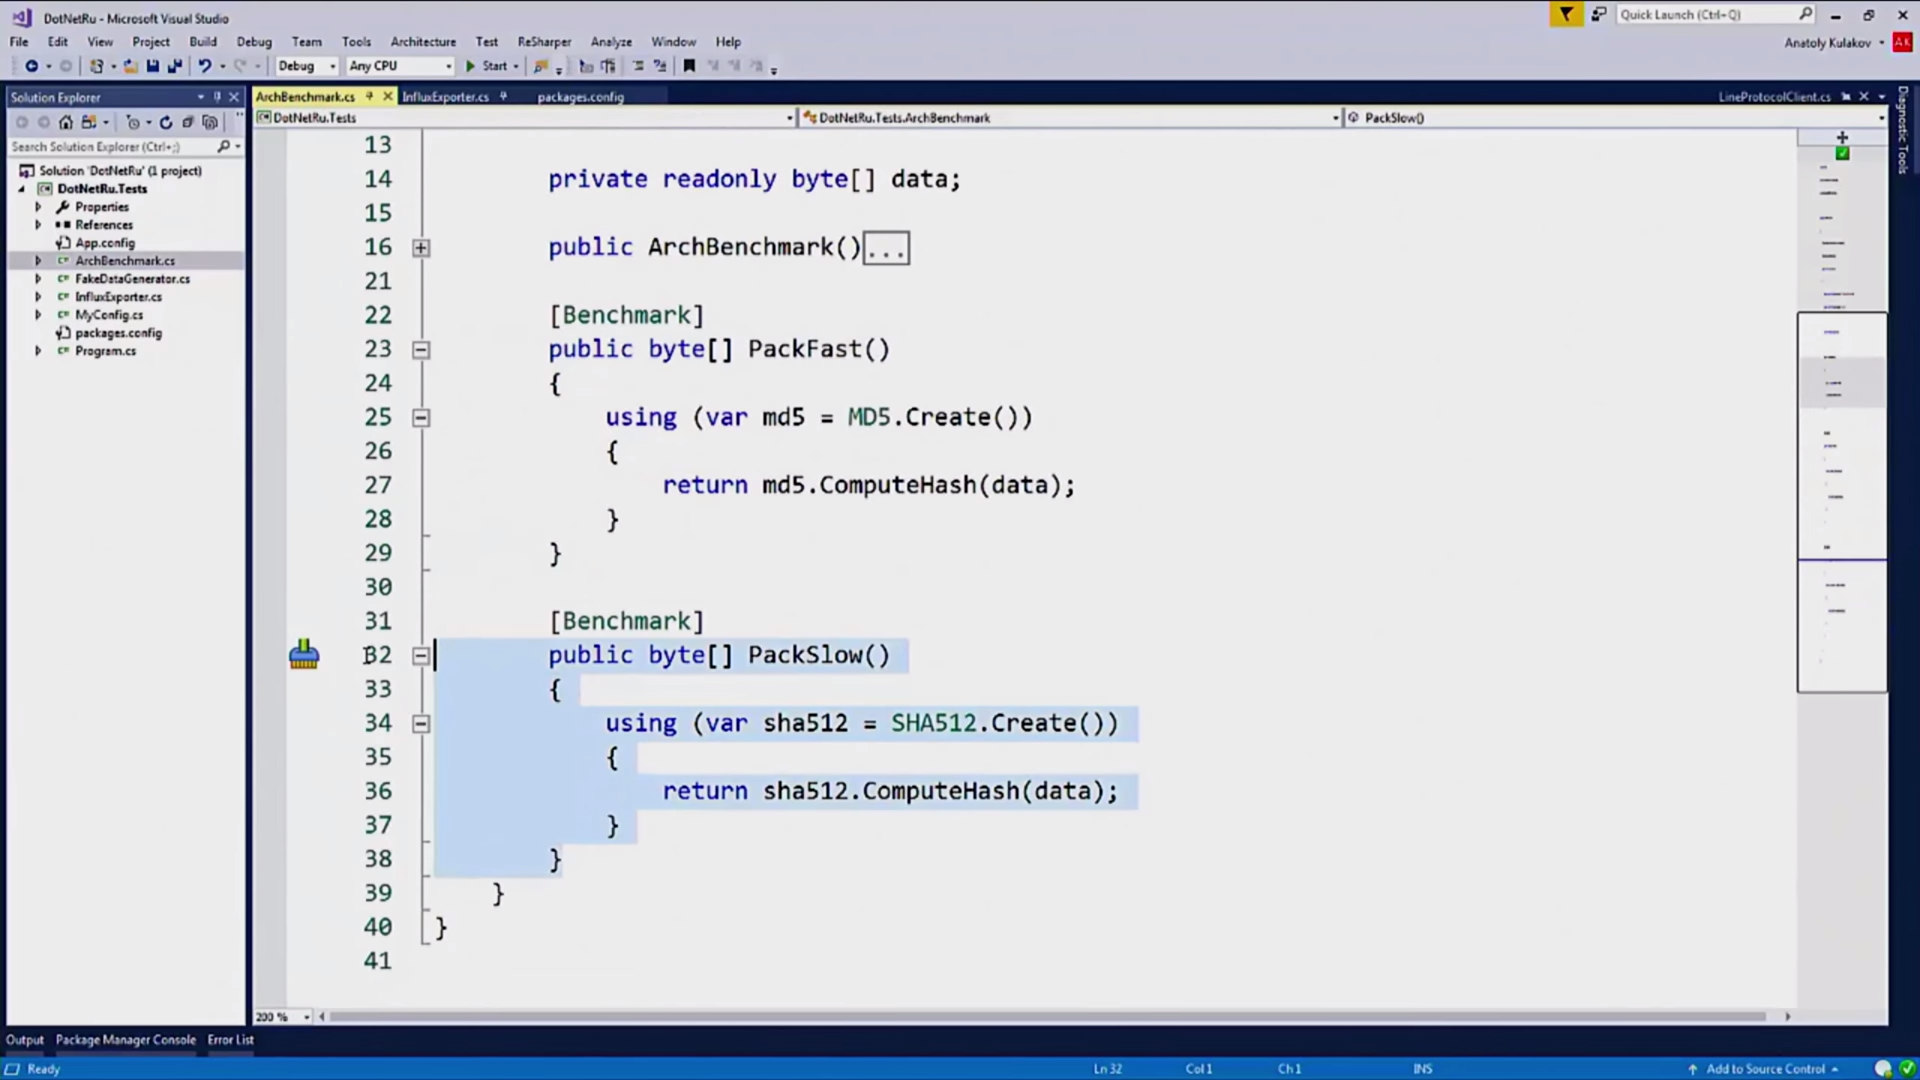Click the Save All toolbar icon
This screenshot has width=1920, height=1080.
tap(175, 66)
